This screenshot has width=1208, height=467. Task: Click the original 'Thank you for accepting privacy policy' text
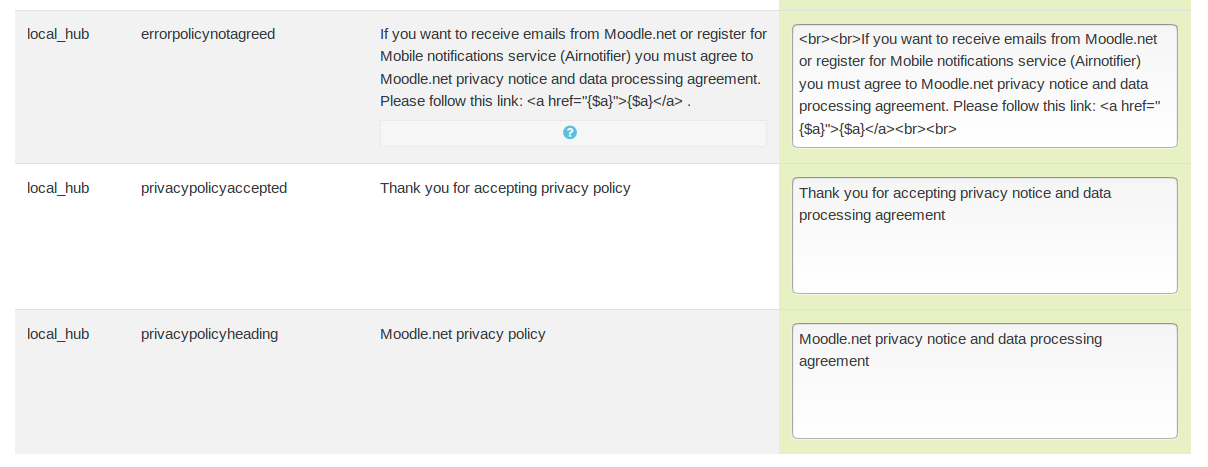505,188
